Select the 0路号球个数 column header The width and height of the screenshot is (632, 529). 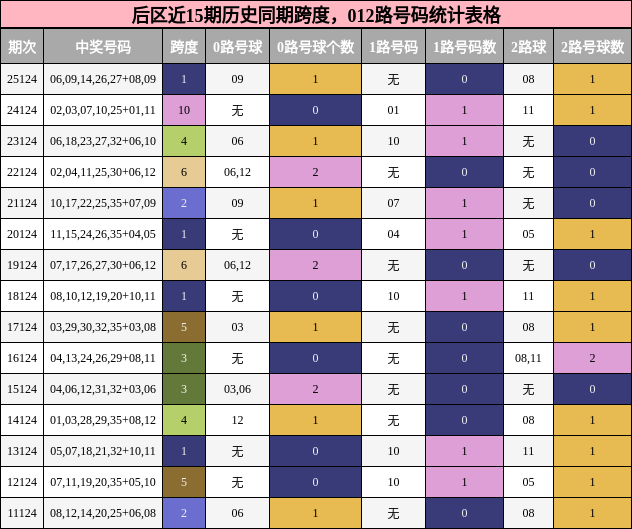tap(315, 46)
